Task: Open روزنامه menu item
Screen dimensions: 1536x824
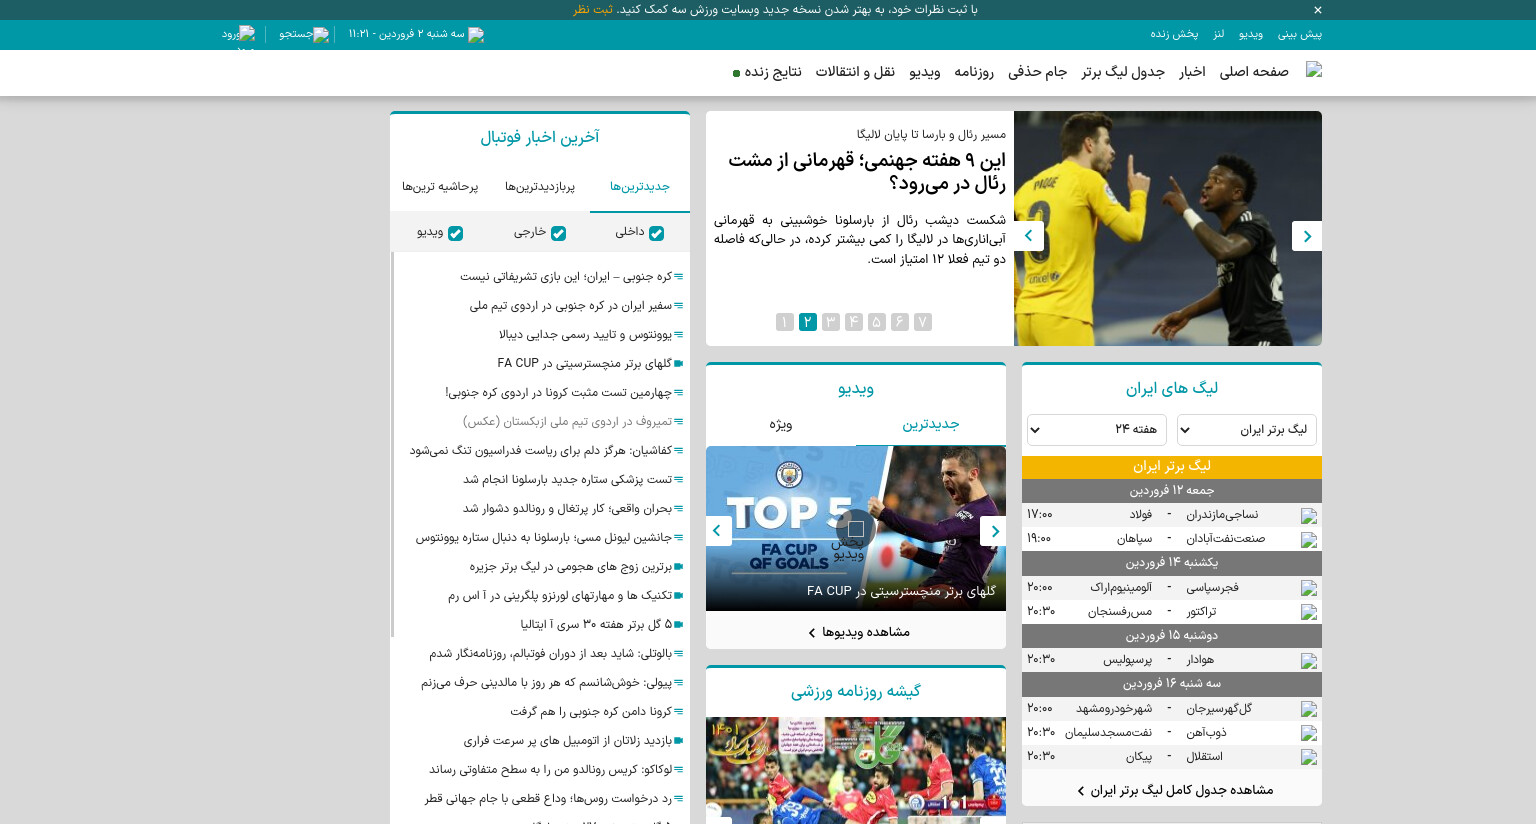Action: point(974,72)
